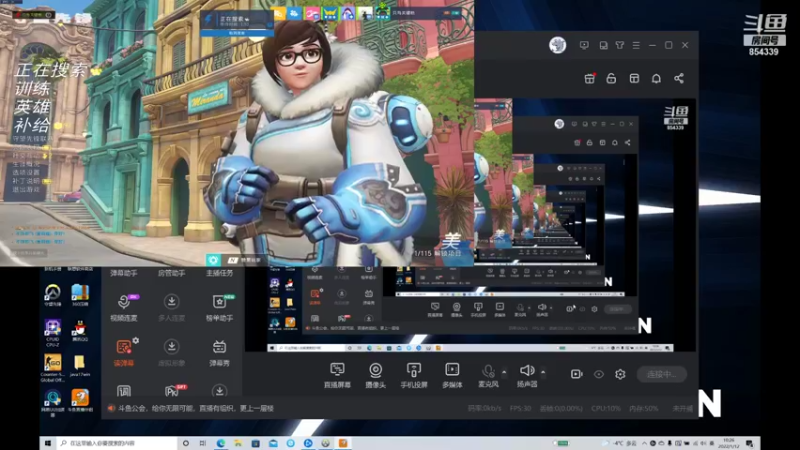Open the Phone Screen Cast (手机投屏) source

coord(414,375)
